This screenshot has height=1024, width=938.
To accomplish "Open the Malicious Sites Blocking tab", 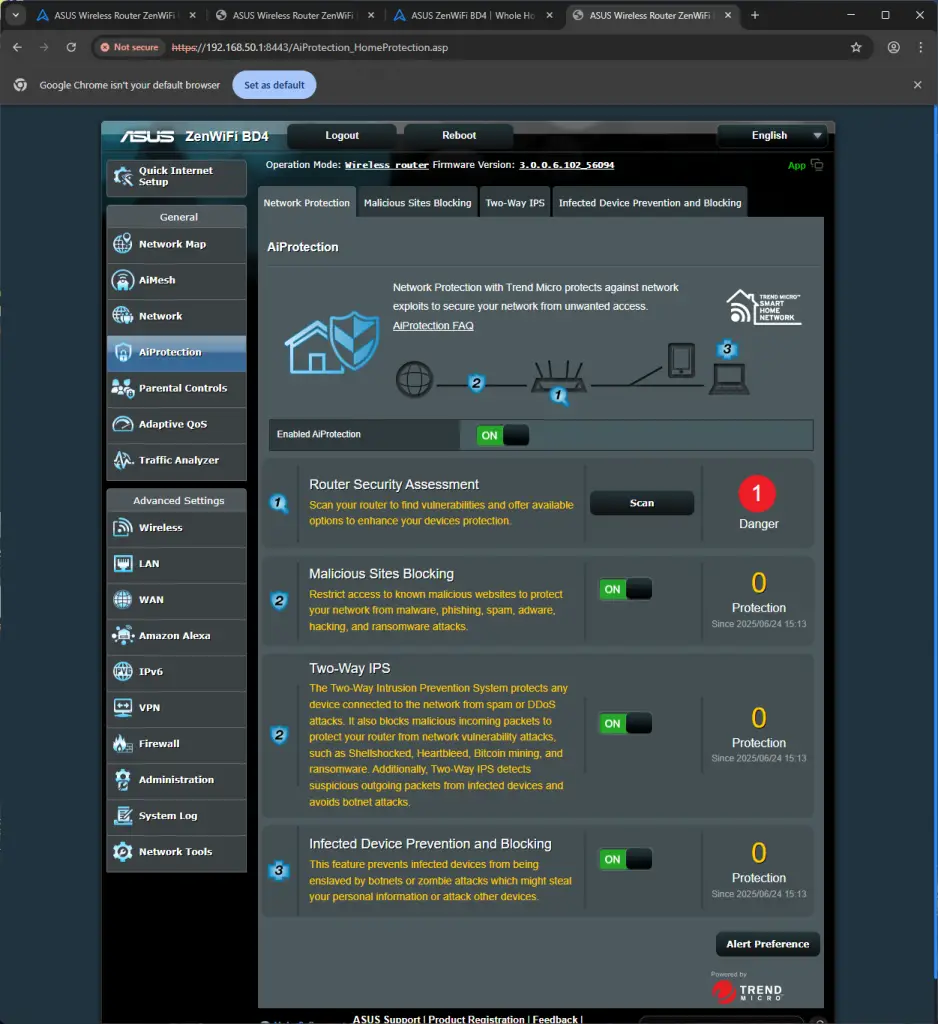I will coord(417,202).
